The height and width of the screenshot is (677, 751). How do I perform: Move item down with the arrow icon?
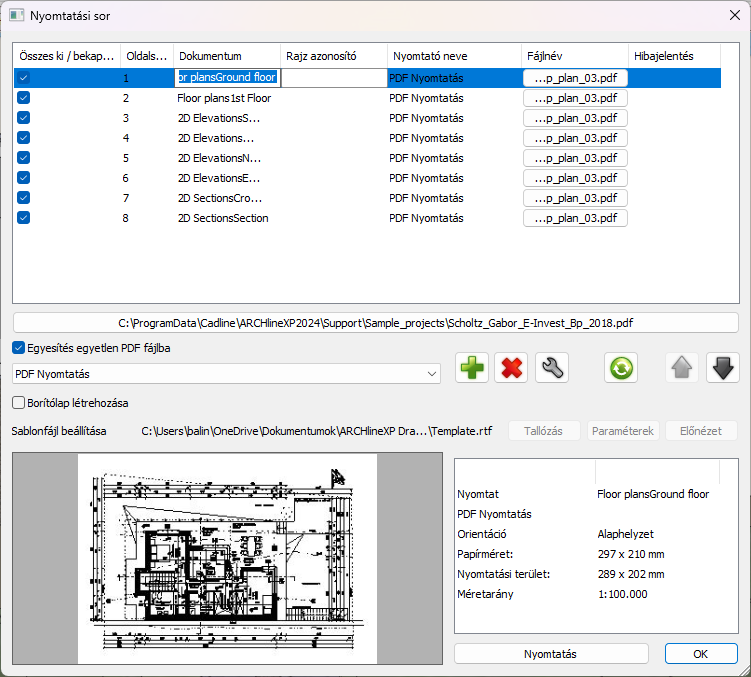coord(722,368)
